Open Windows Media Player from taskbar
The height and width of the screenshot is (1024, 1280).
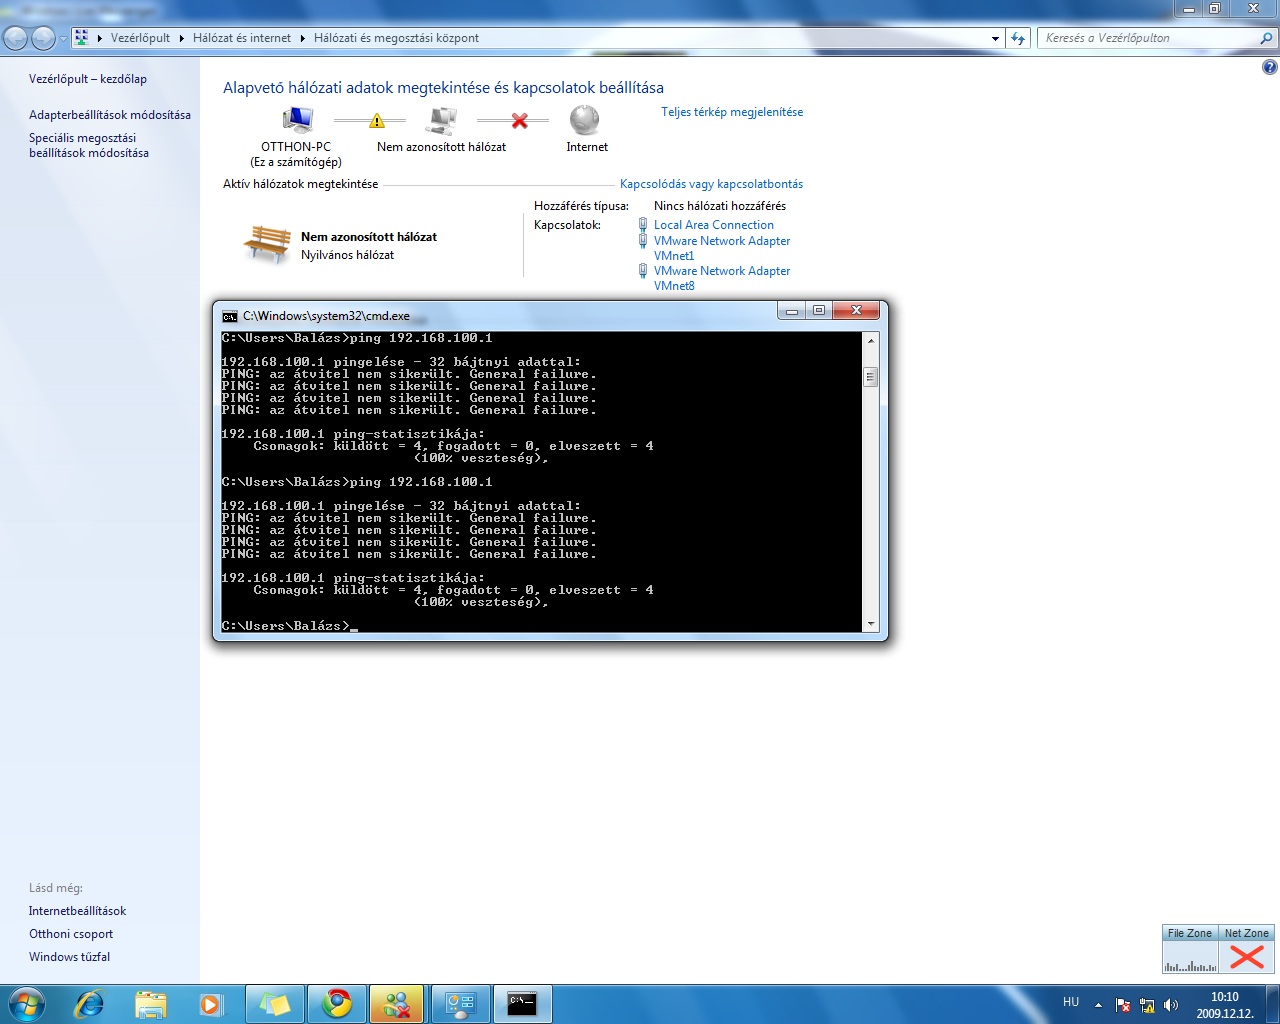(211, 1004)
